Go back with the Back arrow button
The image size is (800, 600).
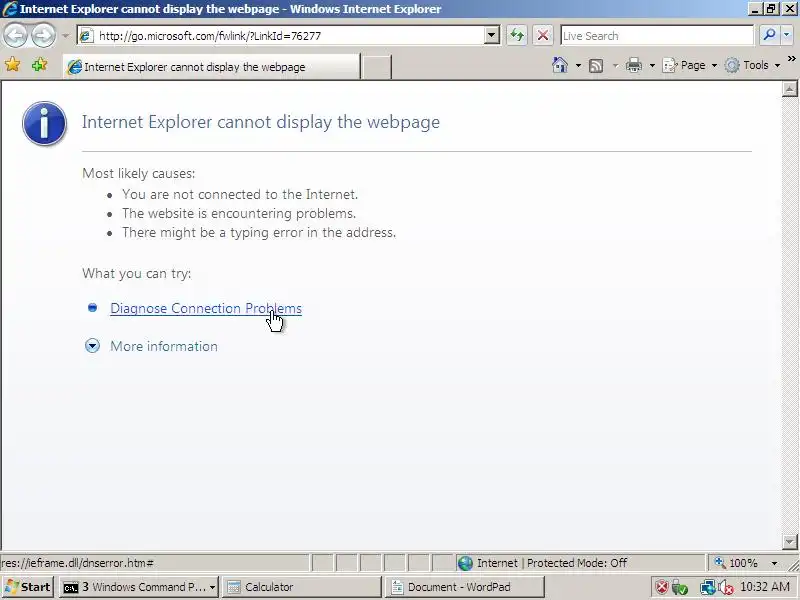[16, 36]
